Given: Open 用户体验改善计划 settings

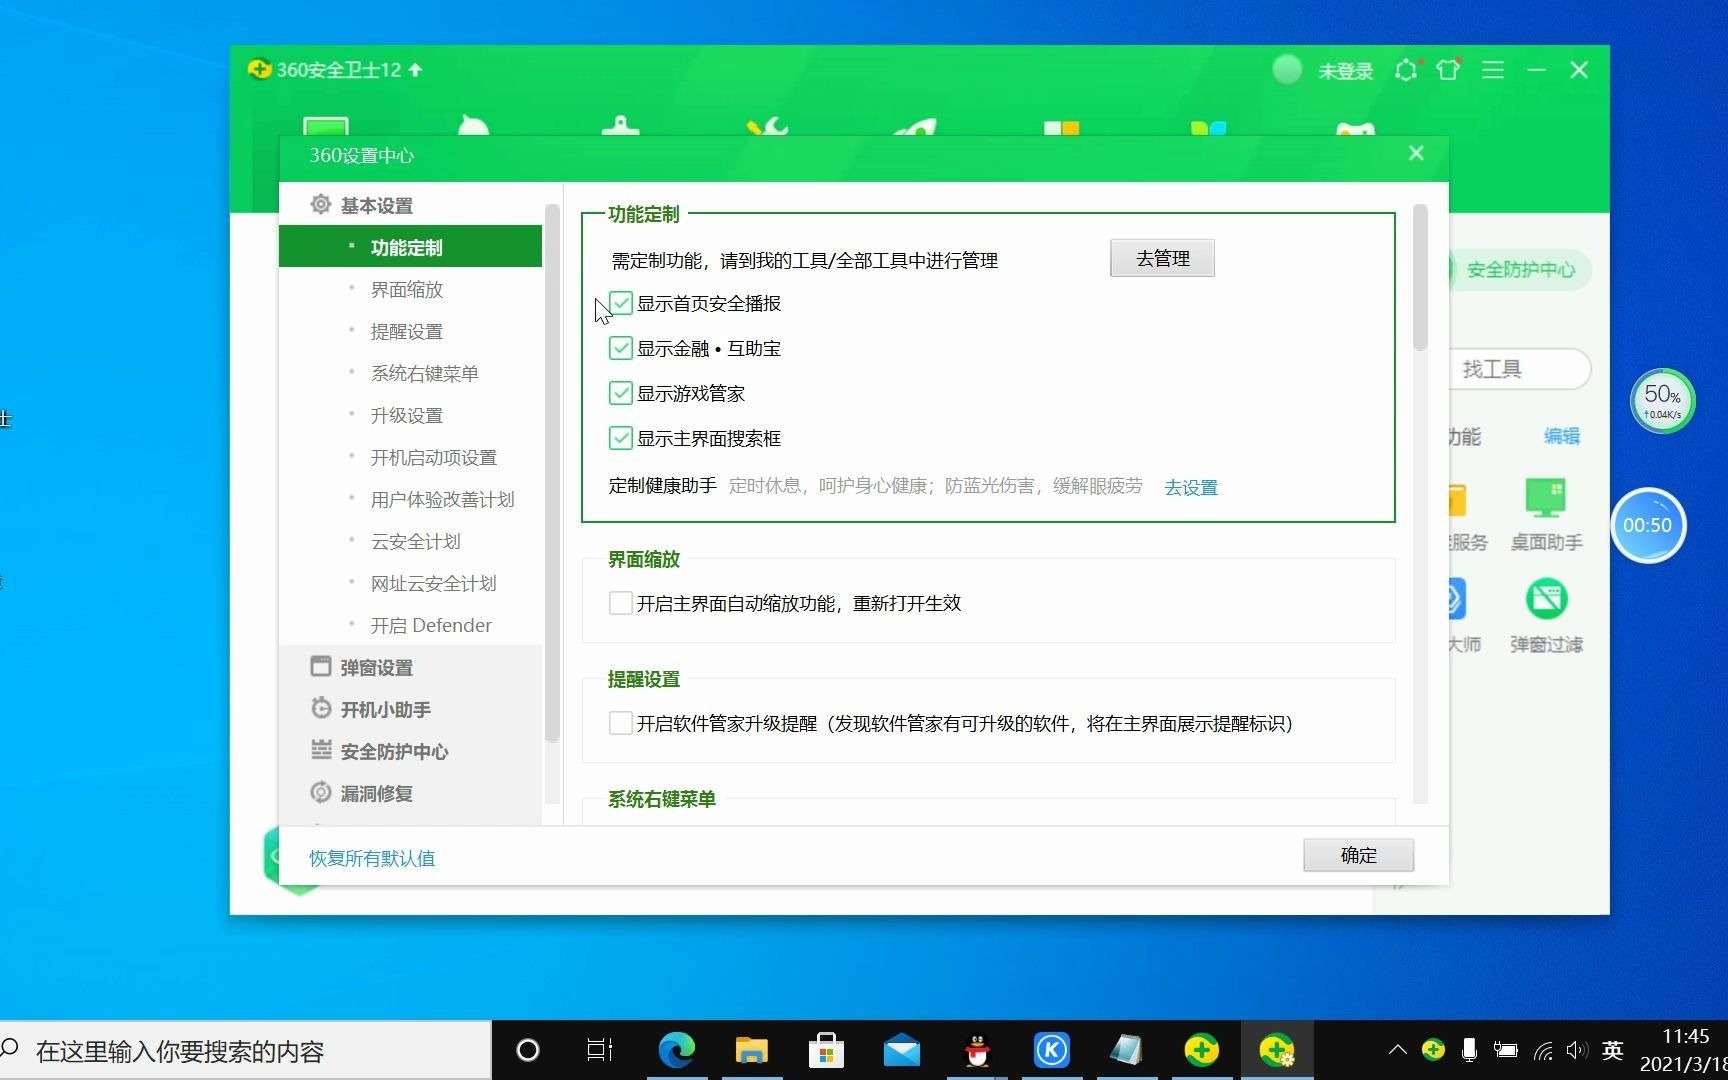Looking at the screenshot, I should click(x=442, y=499).
